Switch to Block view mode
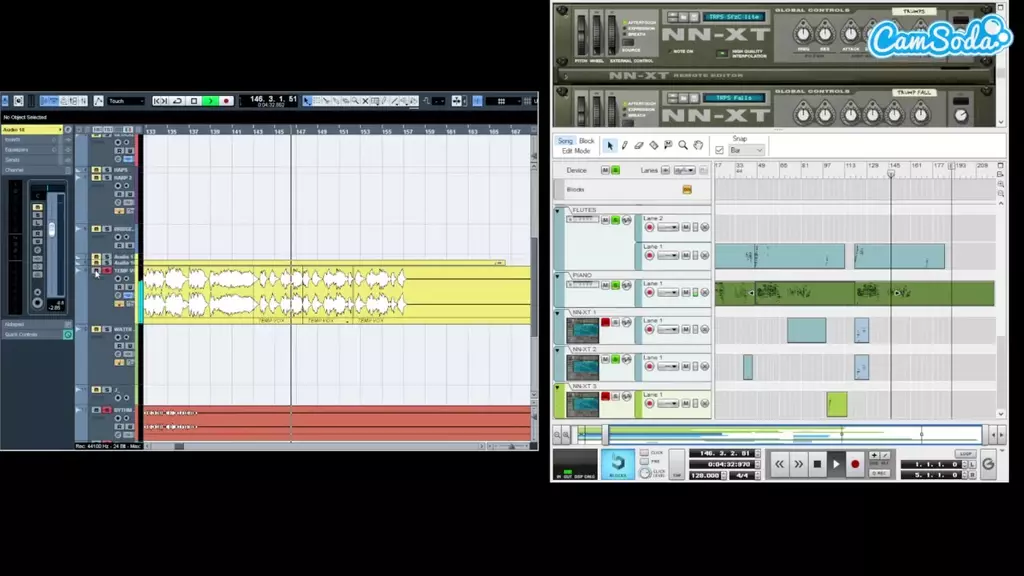This screenshot has height=576, width=1024. tap(586, 141)
